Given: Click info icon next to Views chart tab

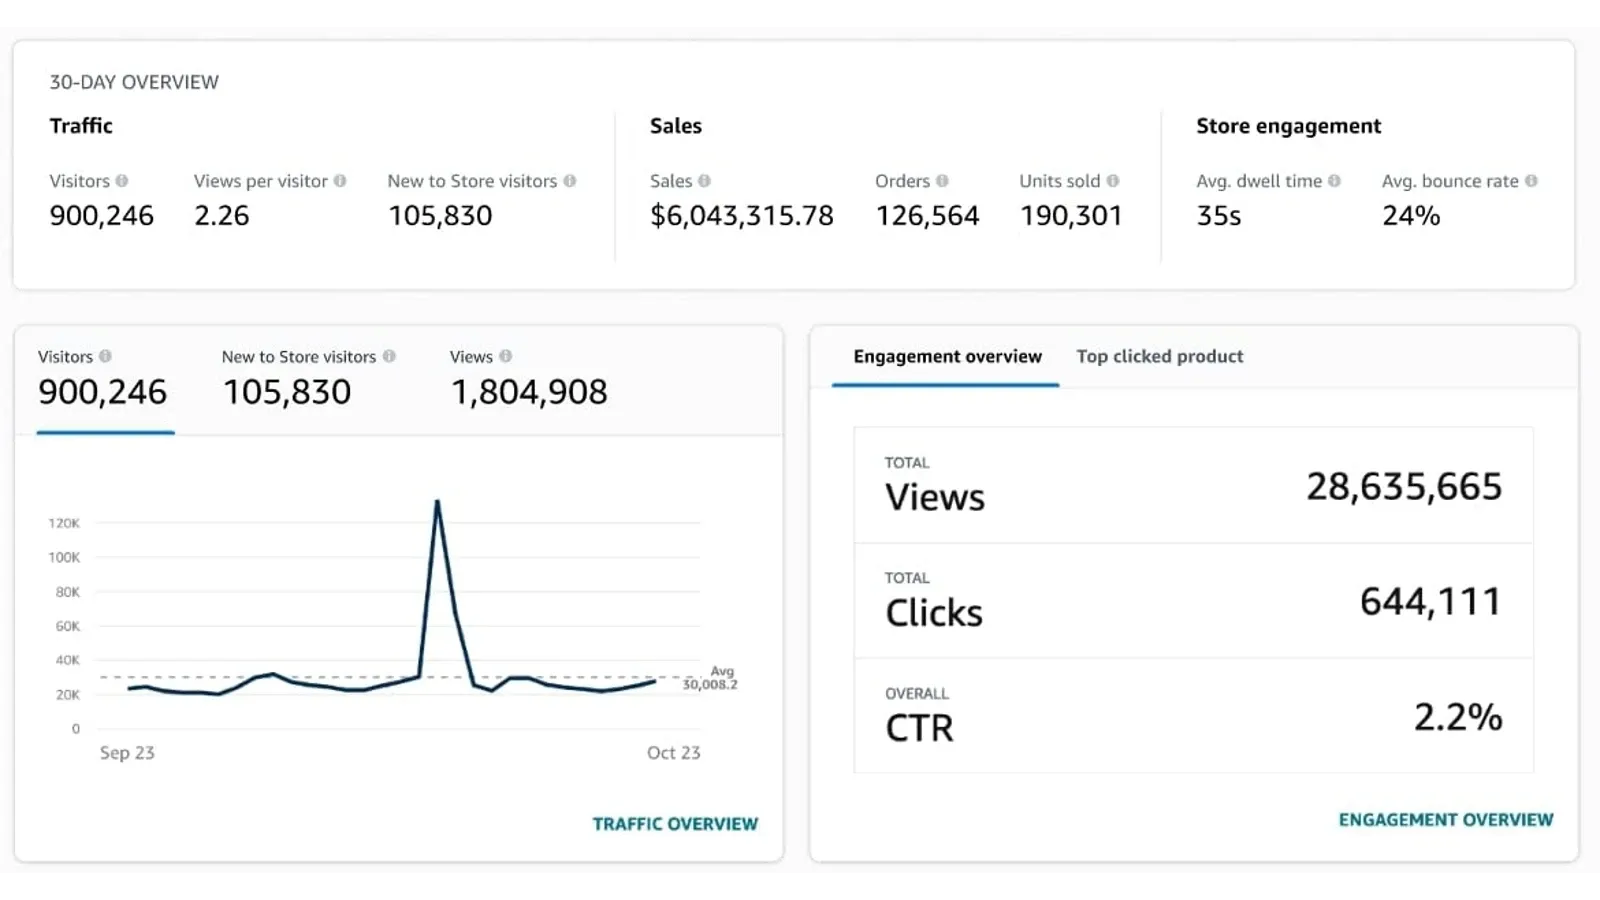Looking at the screenshot, I should [x=506, y=356].
